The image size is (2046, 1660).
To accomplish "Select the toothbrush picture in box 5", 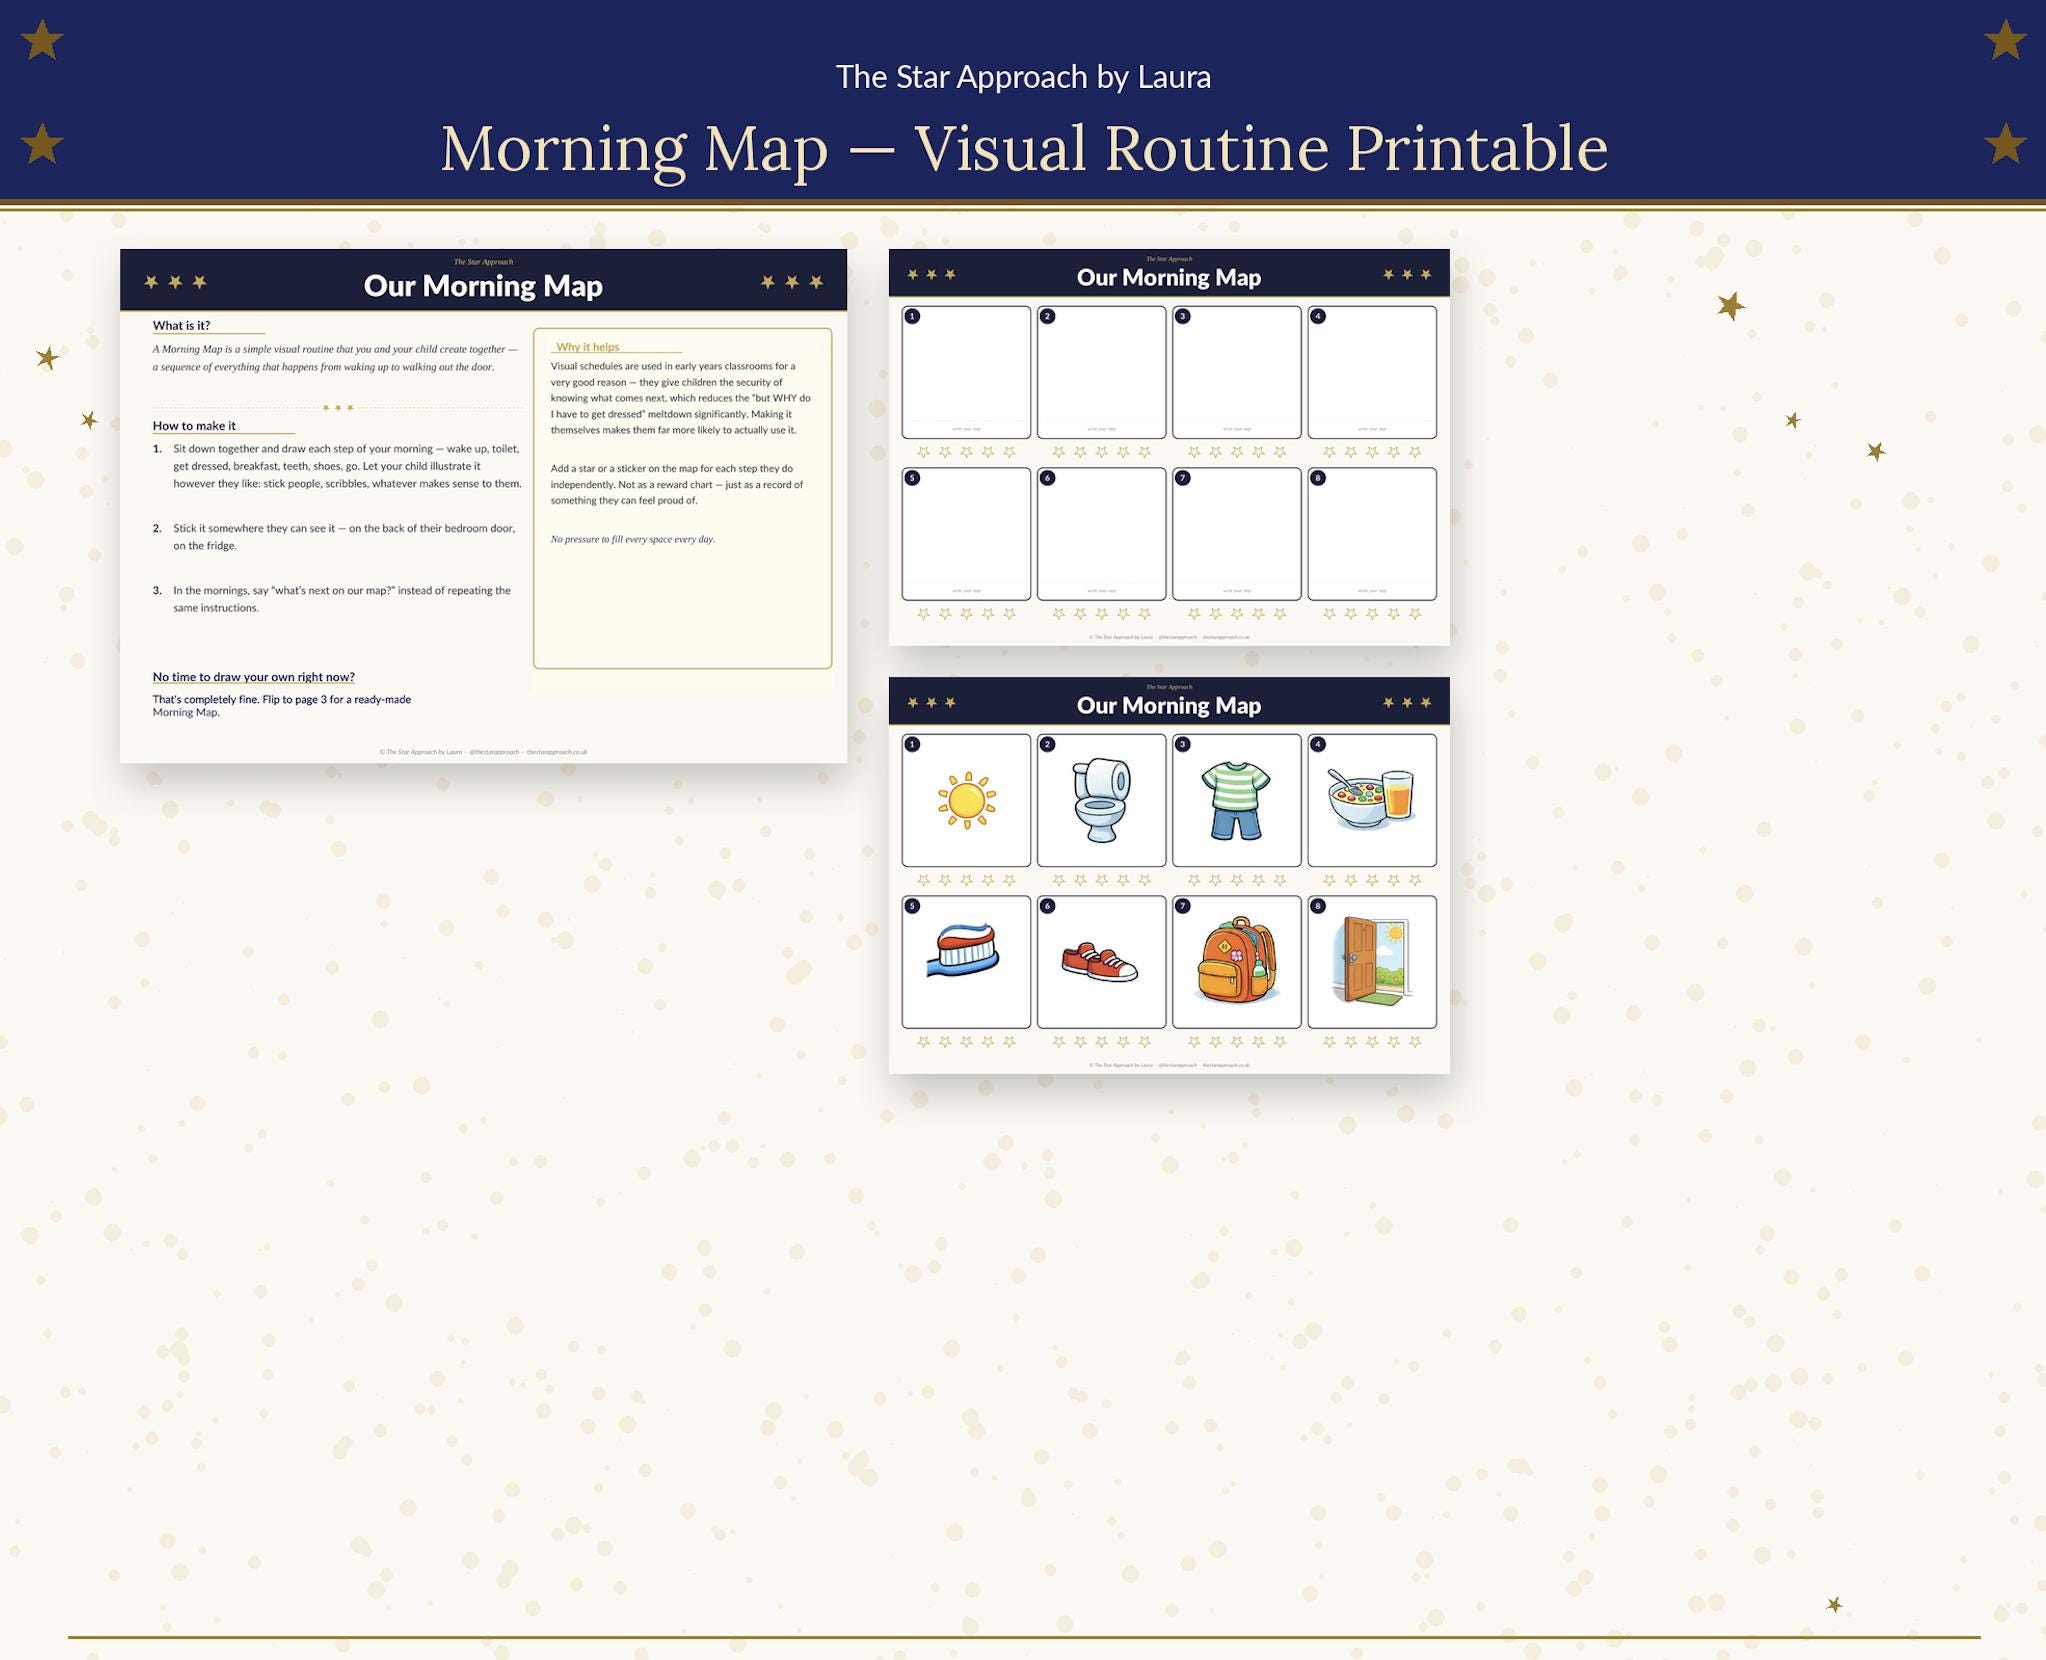I will click(x=964, y=951).
